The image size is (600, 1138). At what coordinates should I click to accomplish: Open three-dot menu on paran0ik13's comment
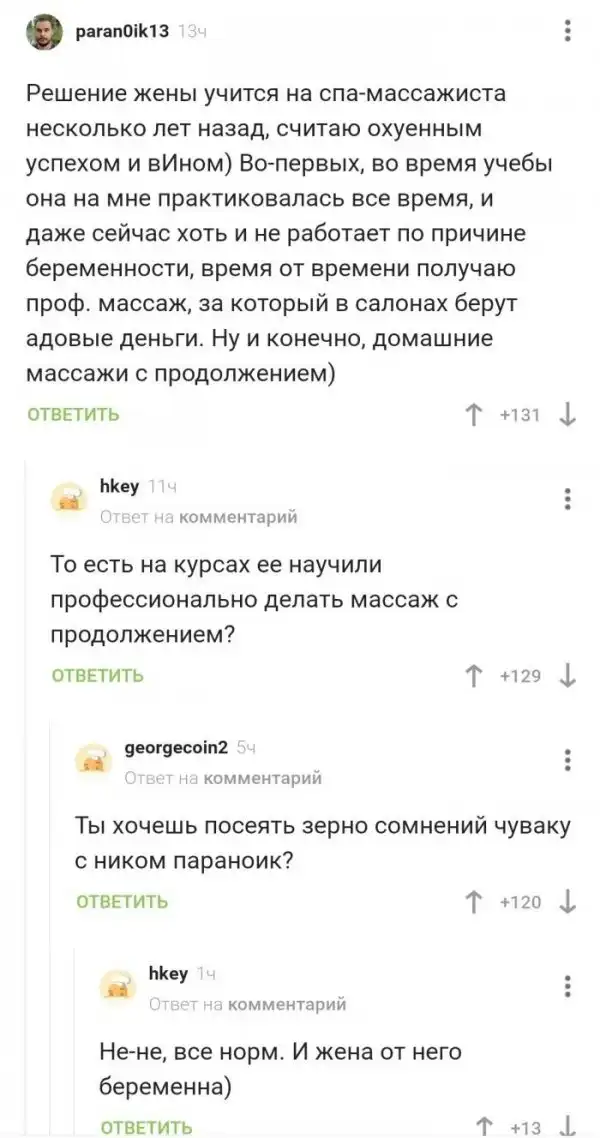coord(568,33)
